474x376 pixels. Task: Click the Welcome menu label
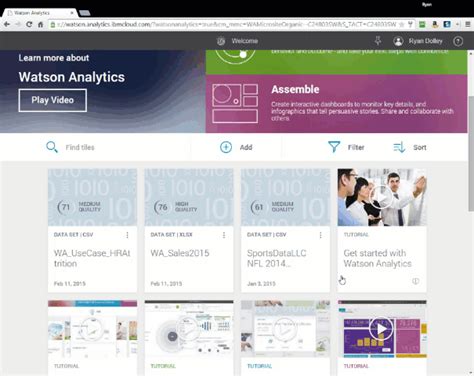coord(245,41)
